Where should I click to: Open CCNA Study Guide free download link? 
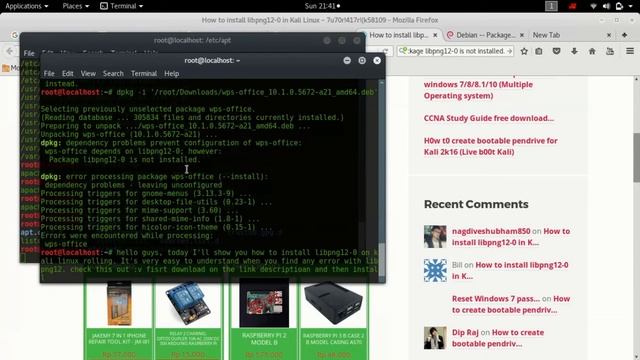point(489,118)
